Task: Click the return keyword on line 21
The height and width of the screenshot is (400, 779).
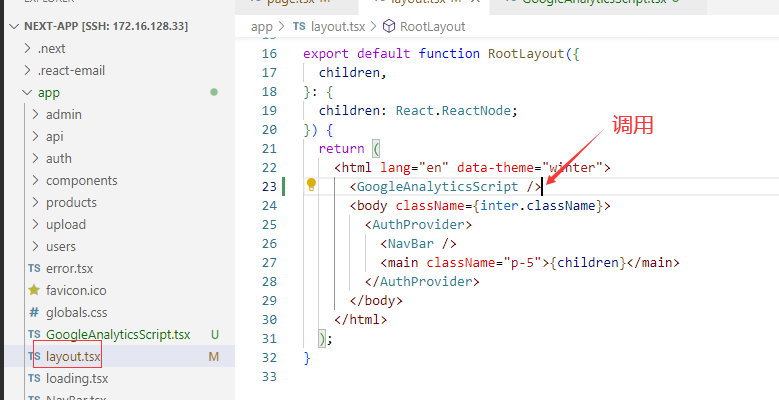Action: pos(341,149)
